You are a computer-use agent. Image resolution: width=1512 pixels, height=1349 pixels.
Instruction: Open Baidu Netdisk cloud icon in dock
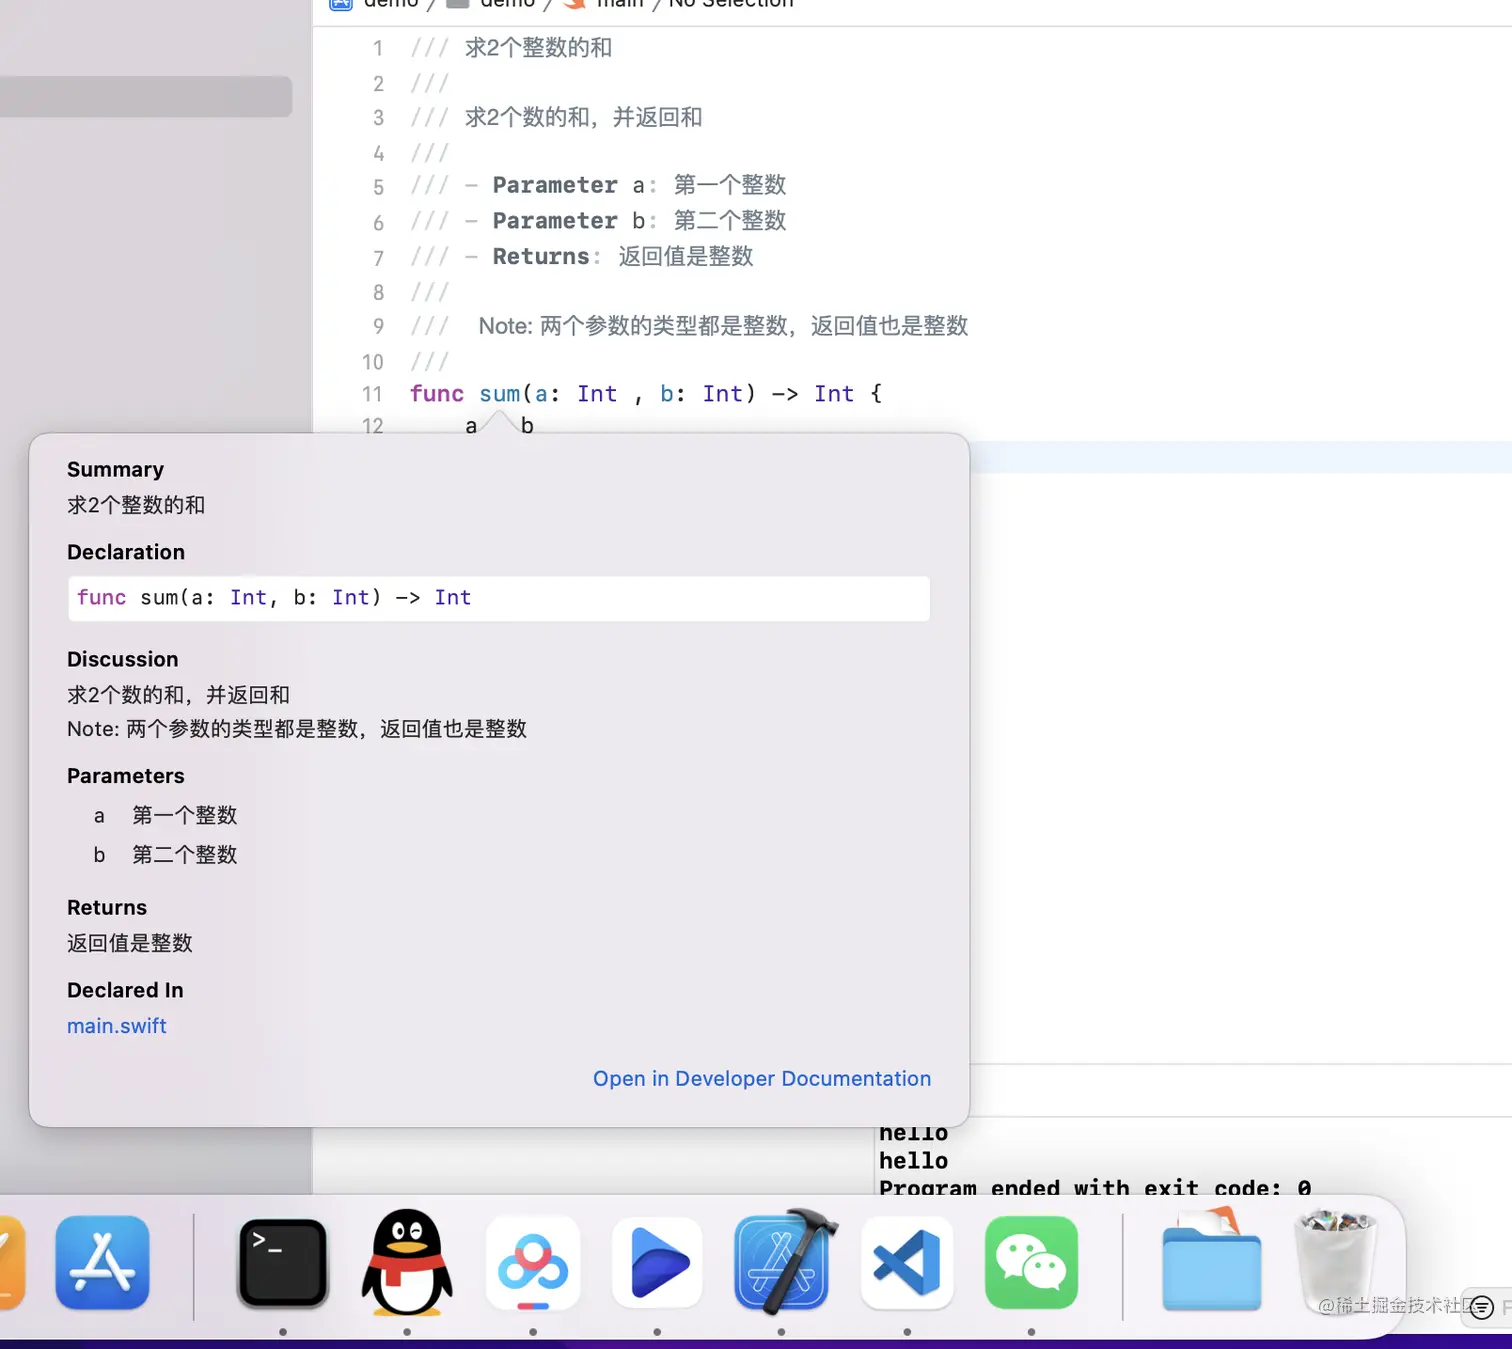(533, 1262)
